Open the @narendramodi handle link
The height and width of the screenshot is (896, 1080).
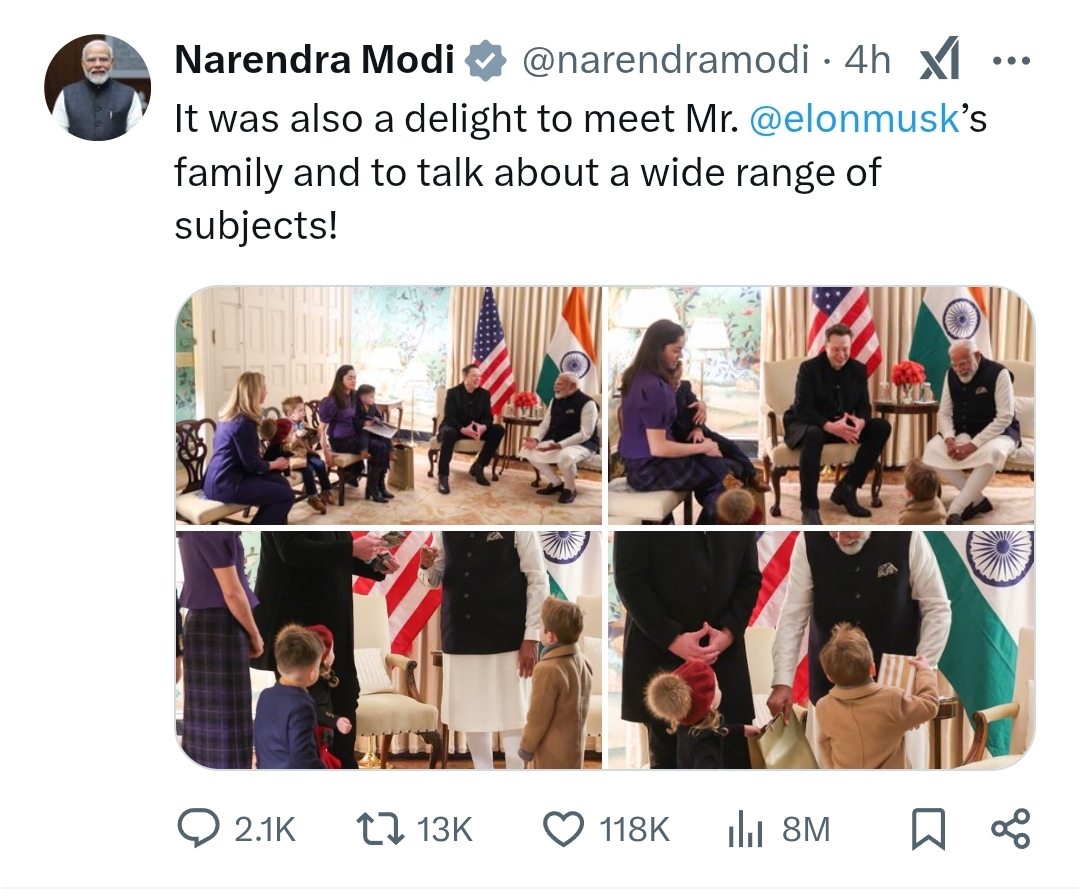tap(666, 61)
